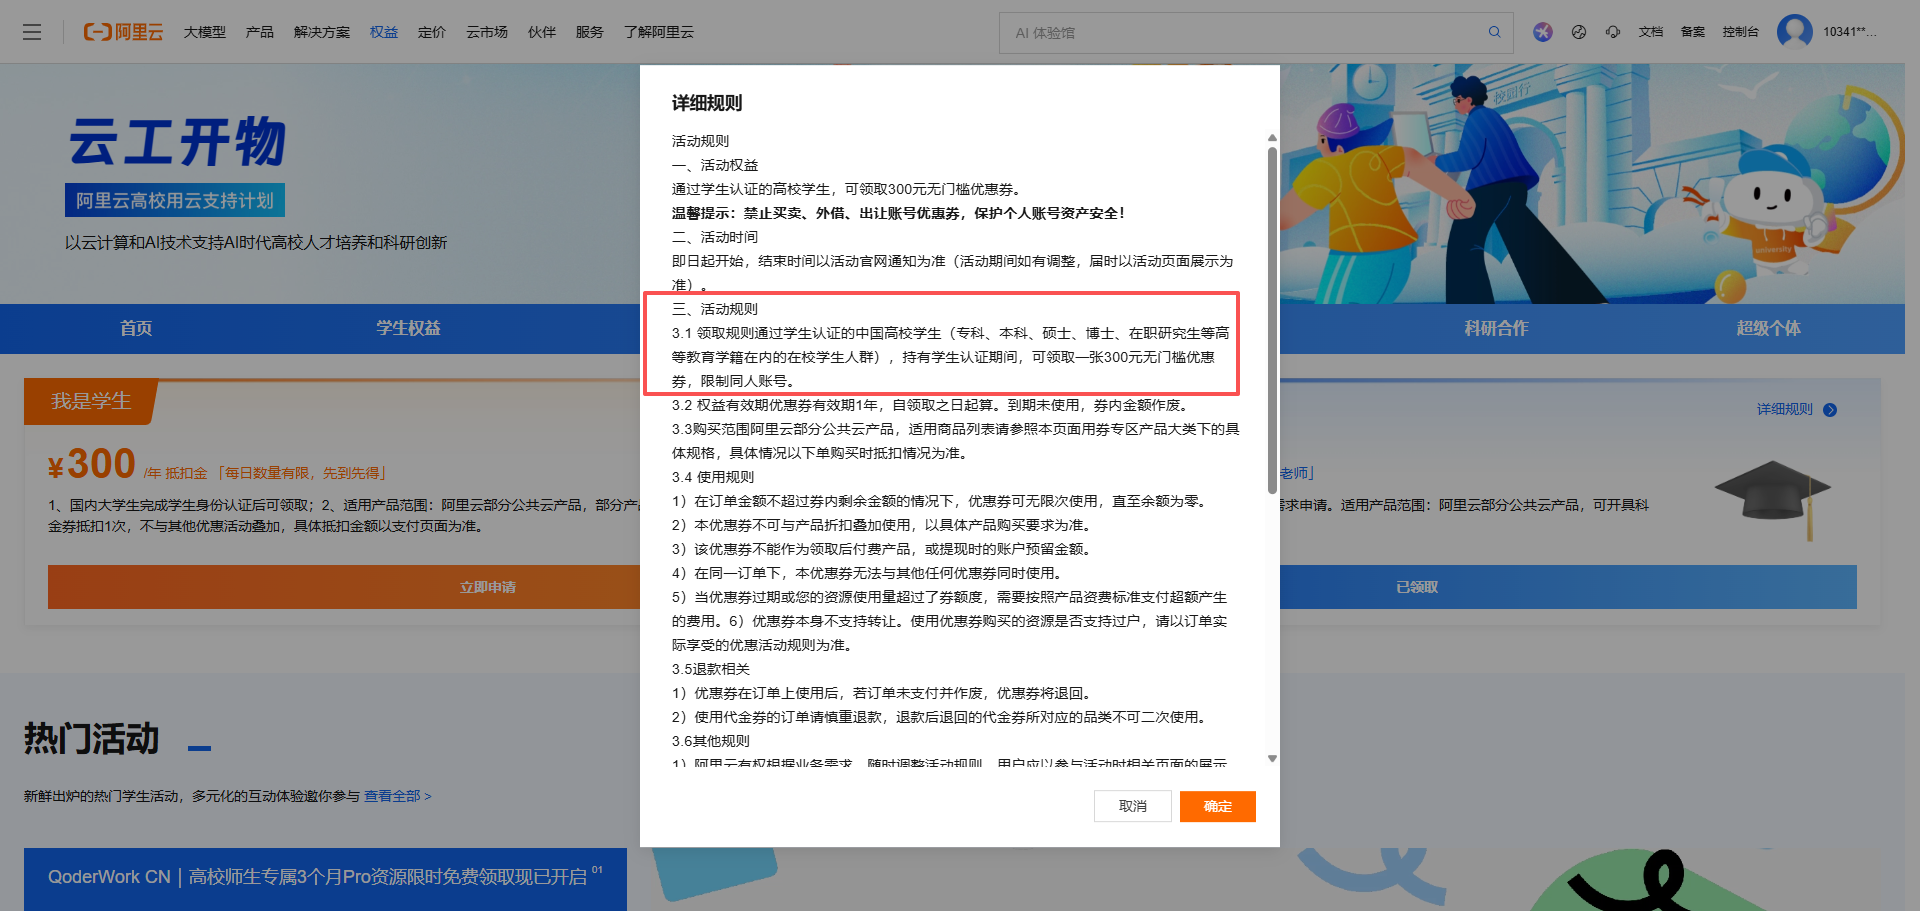This screenshot has height=911, width=1920.
Task: Click the globe language icon
Action: click(1579, 32)
